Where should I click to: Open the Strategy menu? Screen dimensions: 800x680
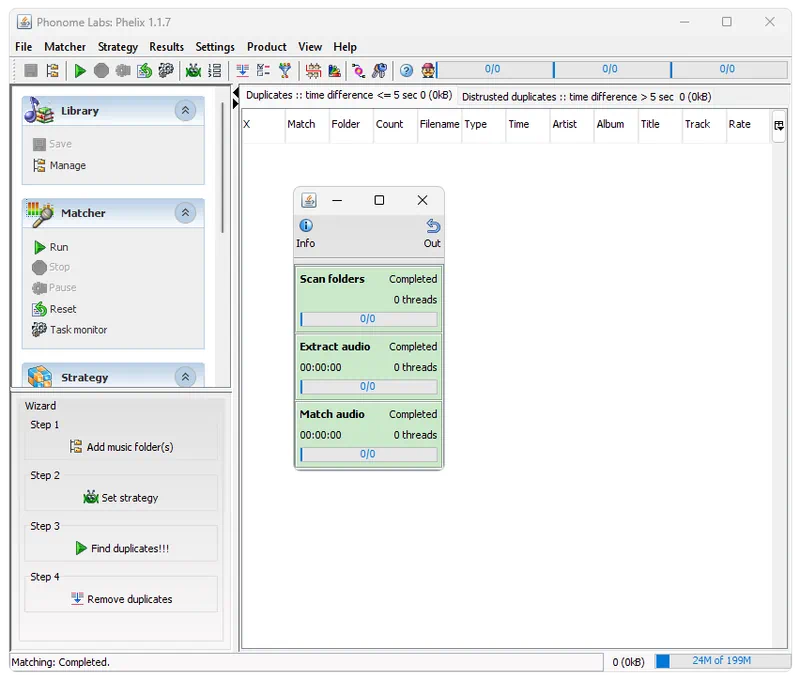pyautogui.click(x=118, y=47)
